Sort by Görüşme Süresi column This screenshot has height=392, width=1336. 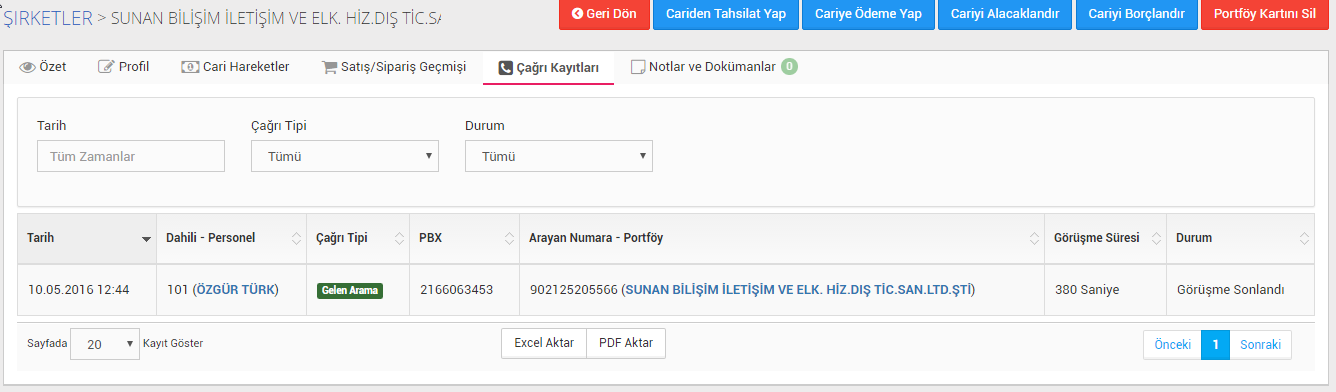point(1106,238)
